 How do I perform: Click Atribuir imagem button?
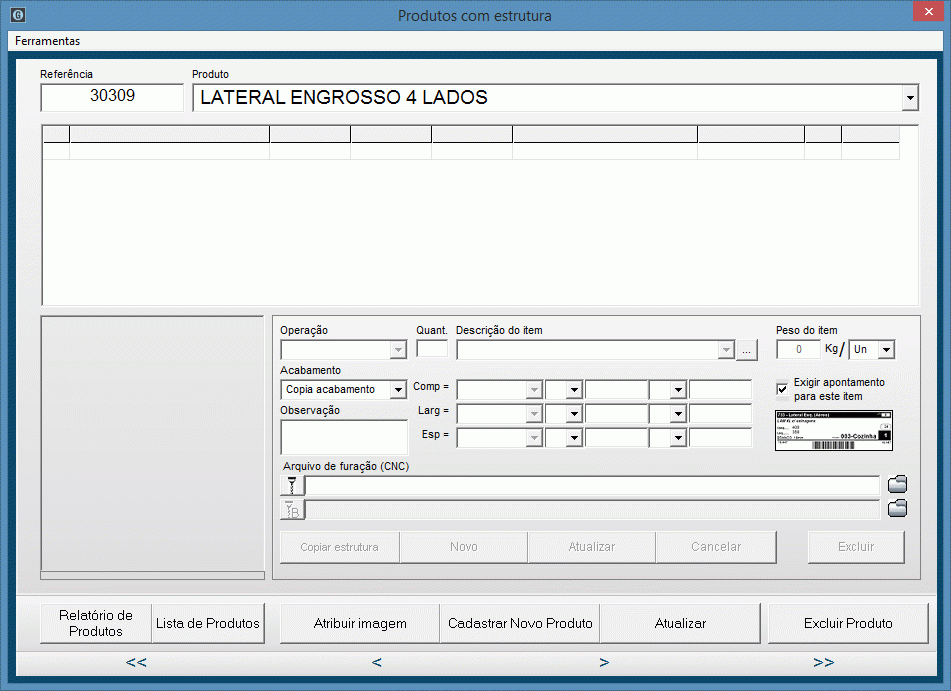[x=360, y=623]
